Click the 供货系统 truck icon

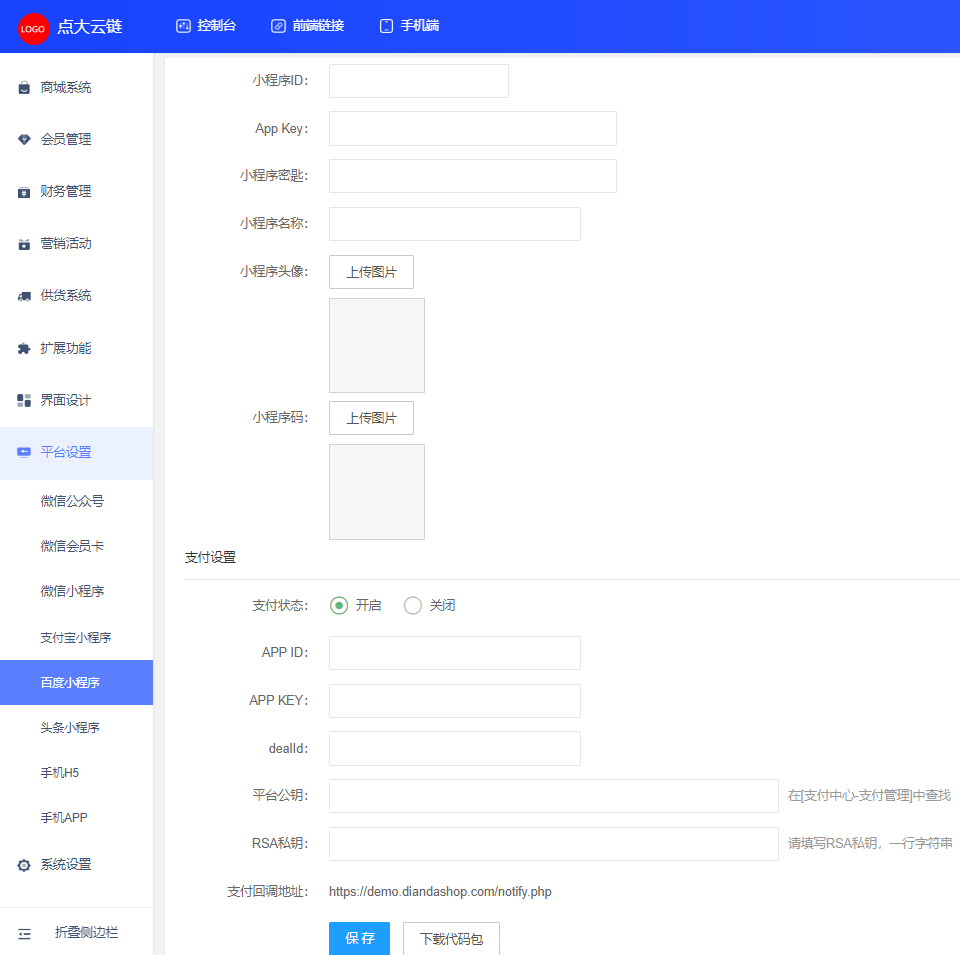click(24, 296)
